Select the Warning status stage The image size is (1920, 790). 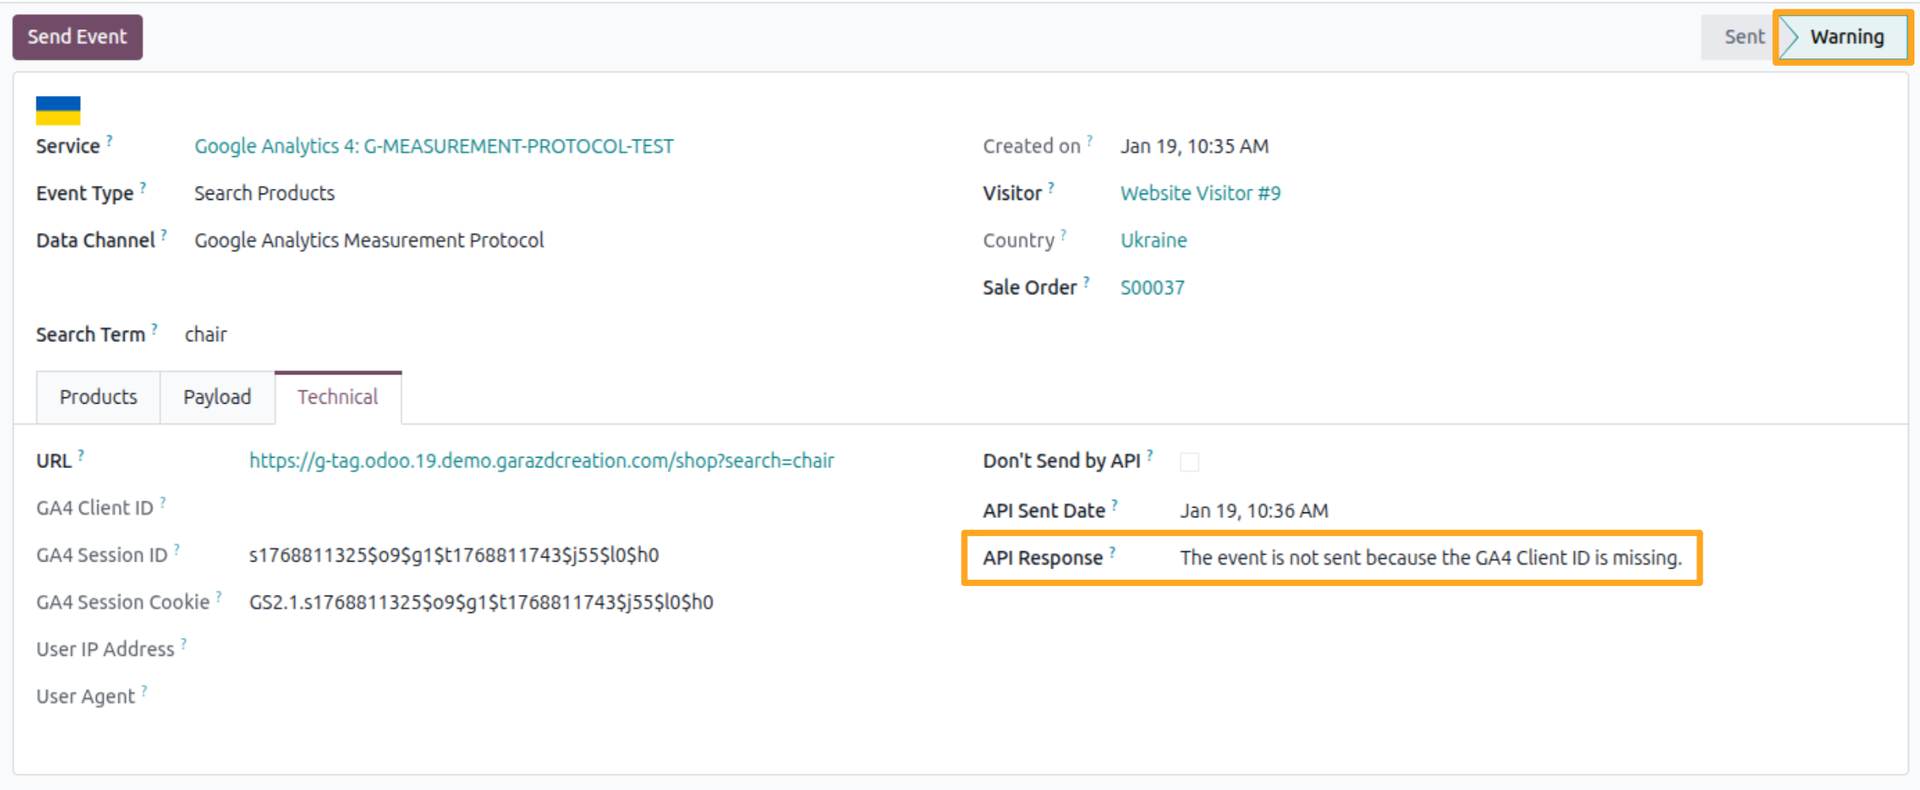[1845, 37]
